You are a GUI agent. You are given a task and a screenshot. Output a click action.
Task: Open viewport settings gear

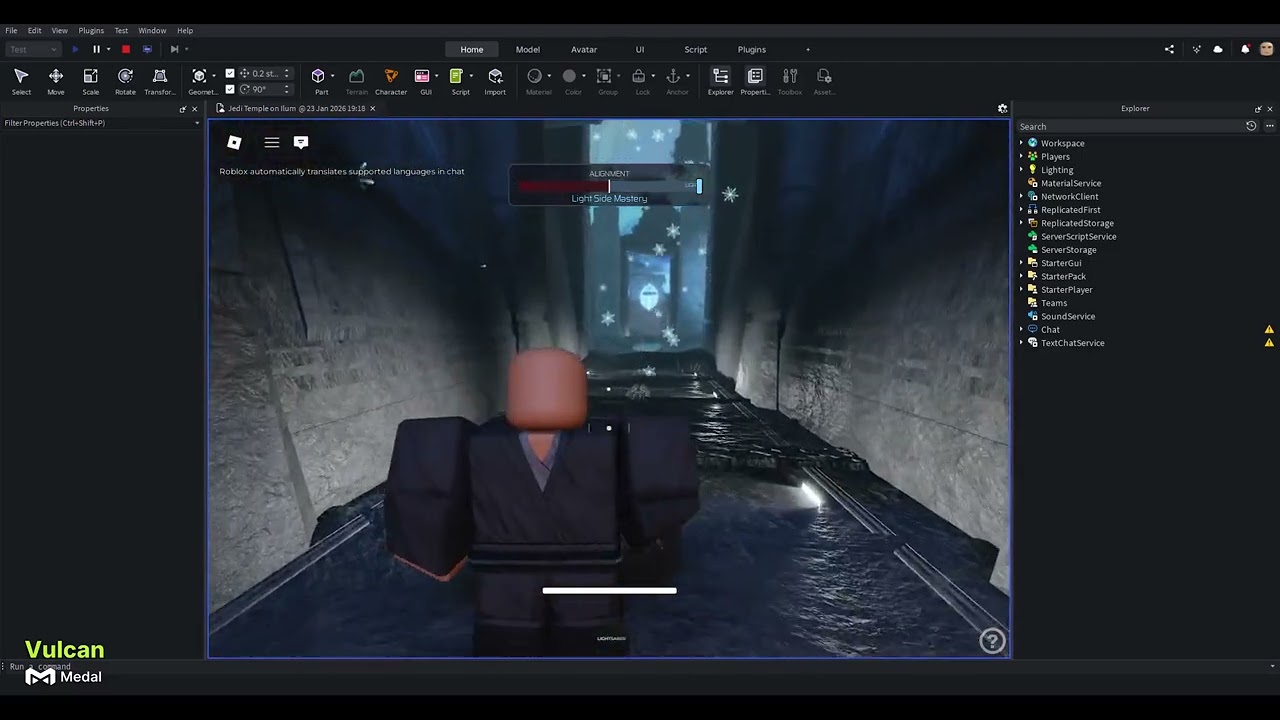pyautogui.click(x=1002, y=108)
